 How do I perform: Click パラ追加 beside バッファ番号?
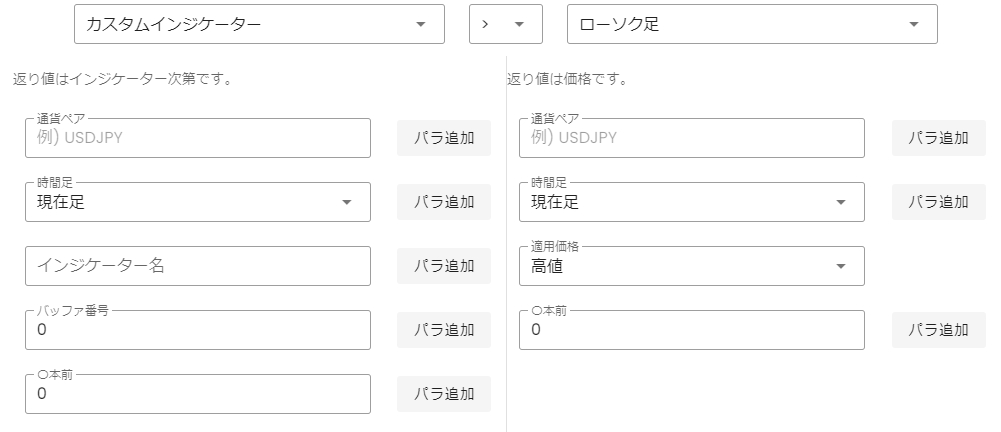(x=444, y=330)
